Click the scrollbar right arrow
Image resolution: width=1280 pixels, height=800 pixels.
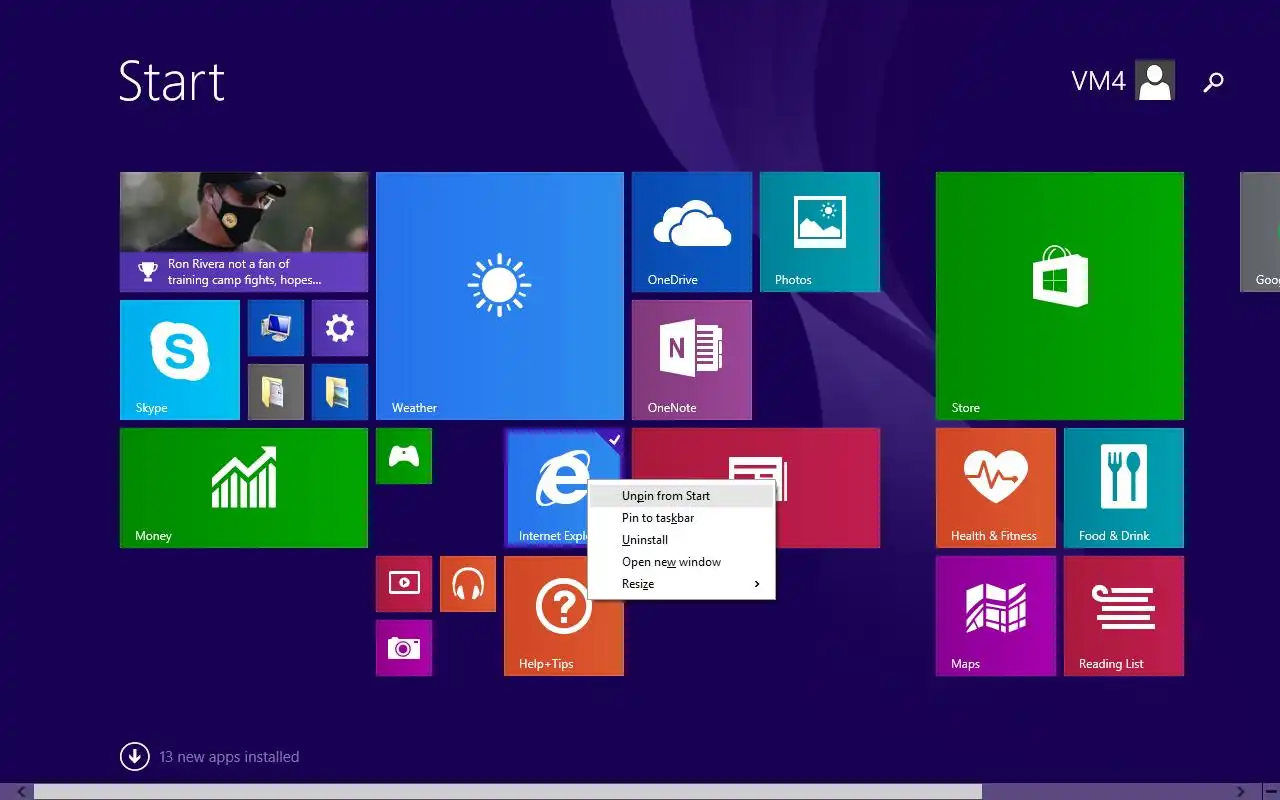(1241, 792)
